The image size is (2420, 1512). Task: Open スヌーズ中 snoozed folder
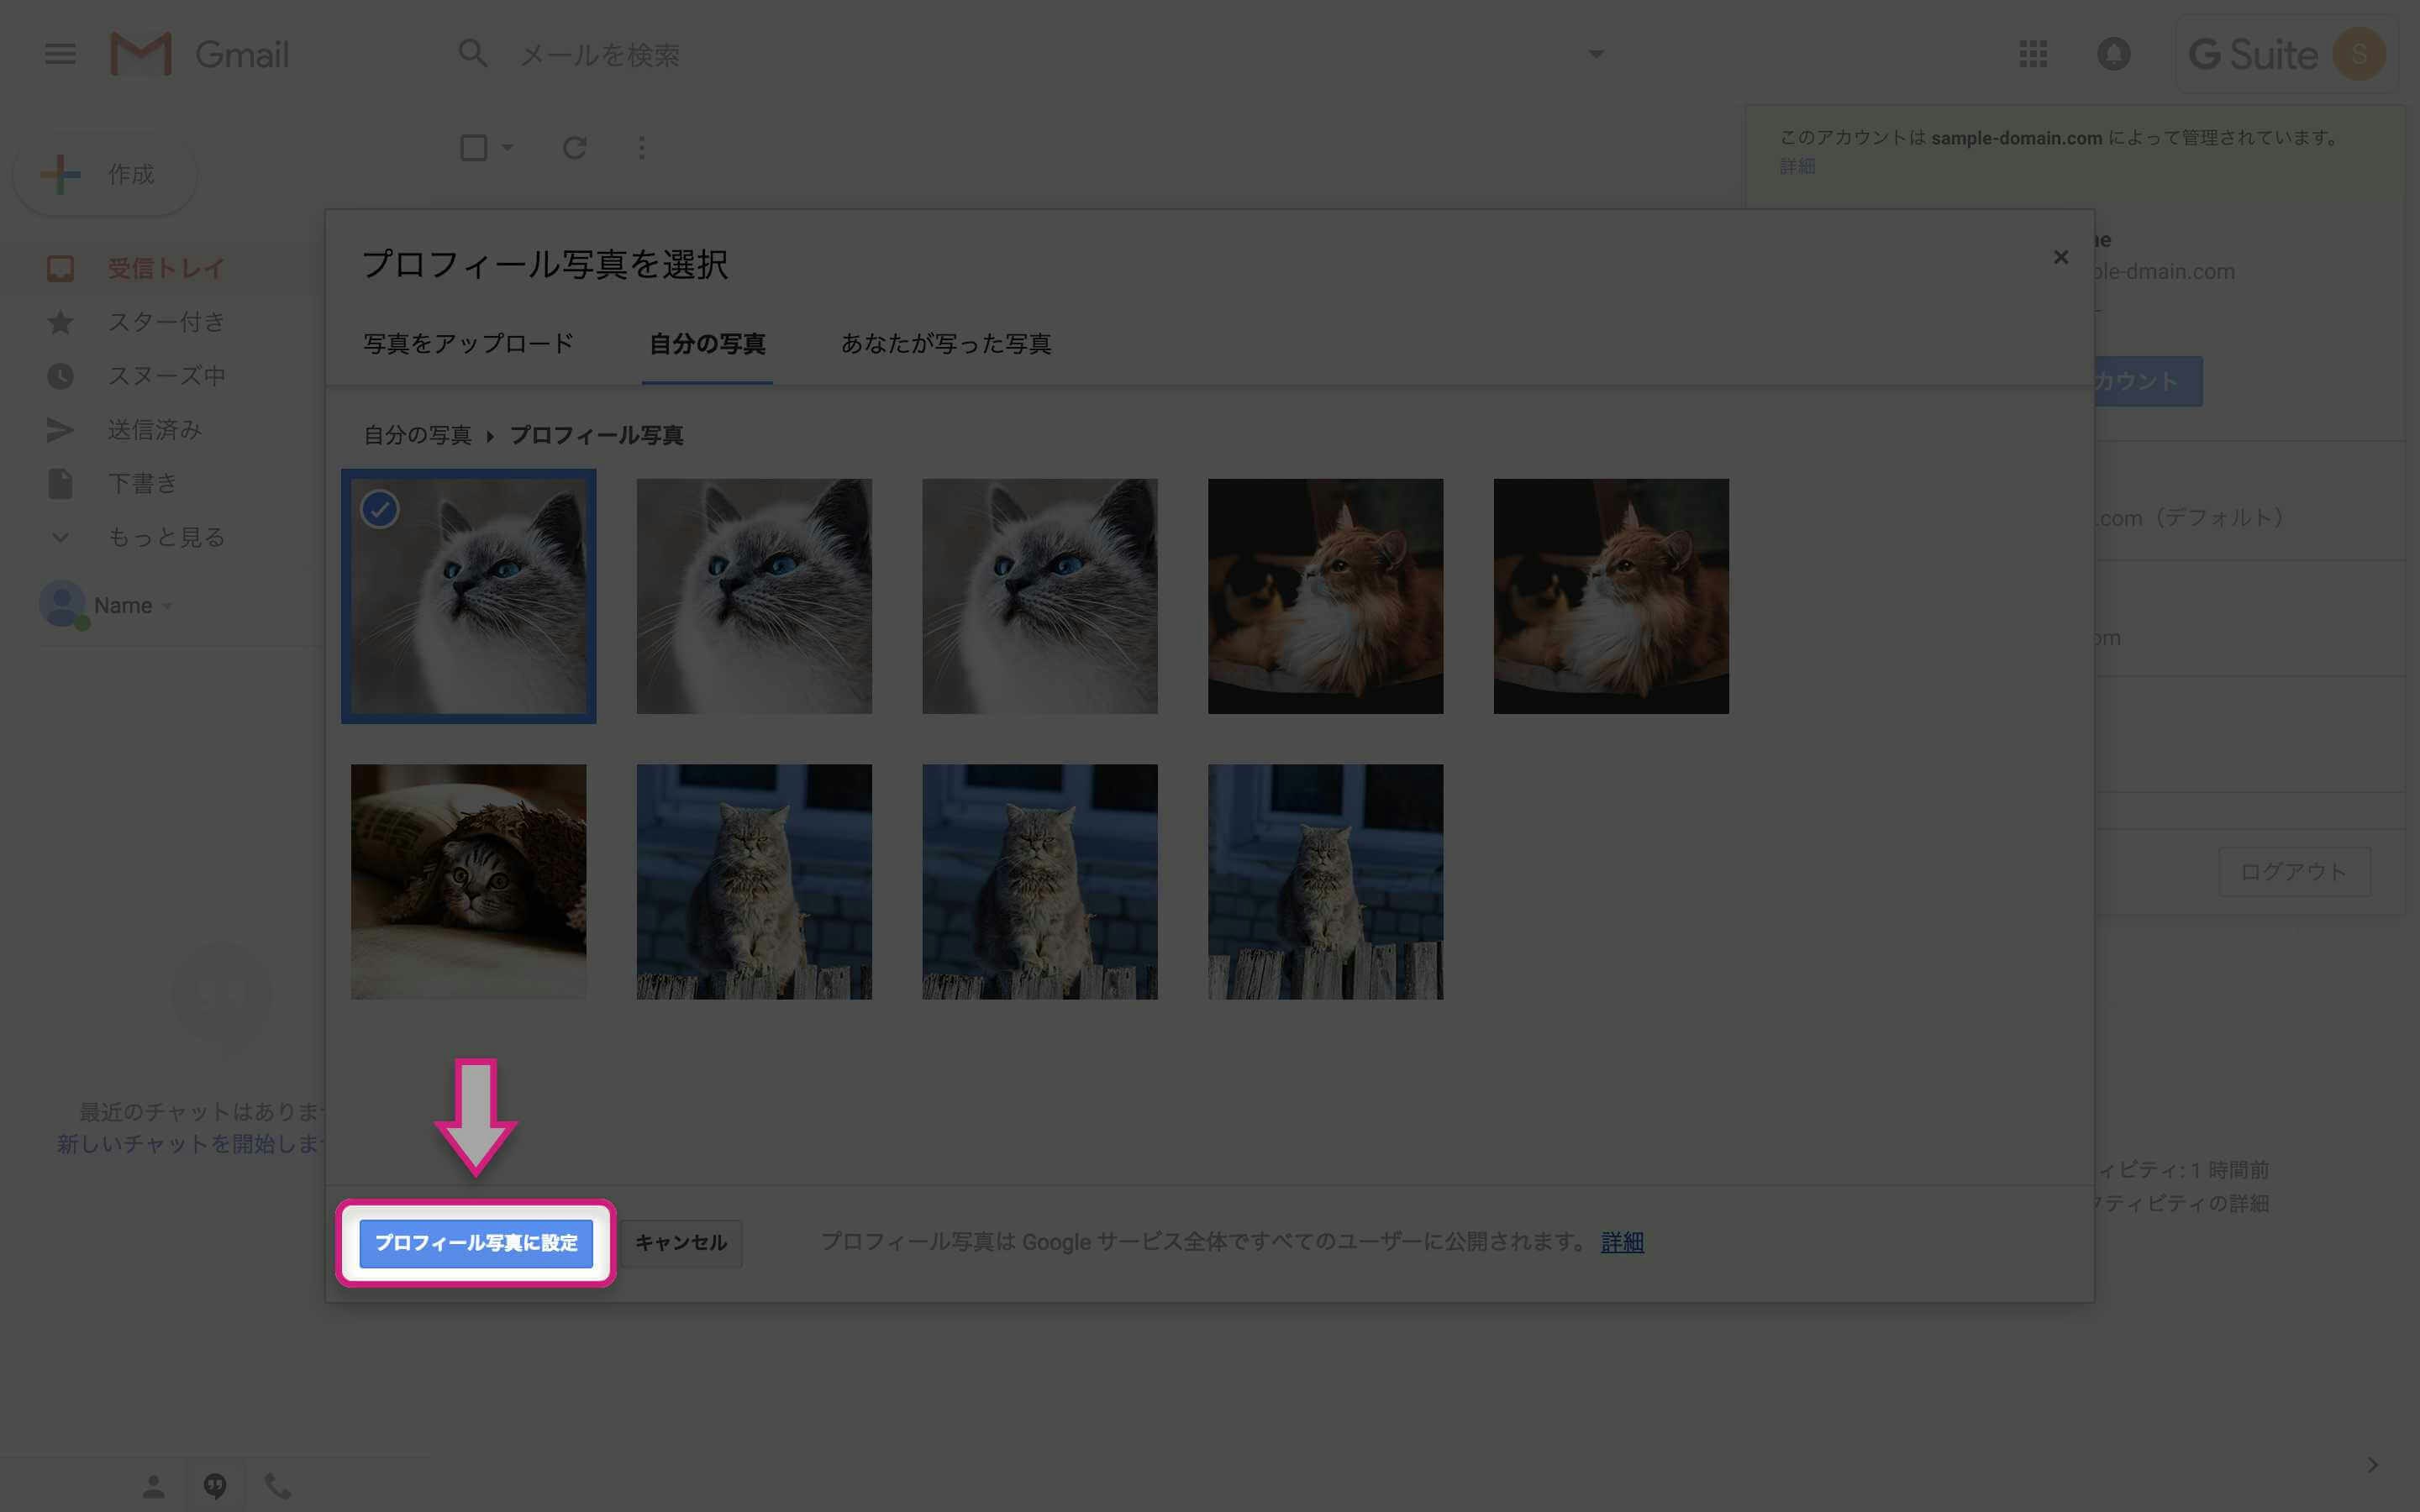click(x=165, y=376)
